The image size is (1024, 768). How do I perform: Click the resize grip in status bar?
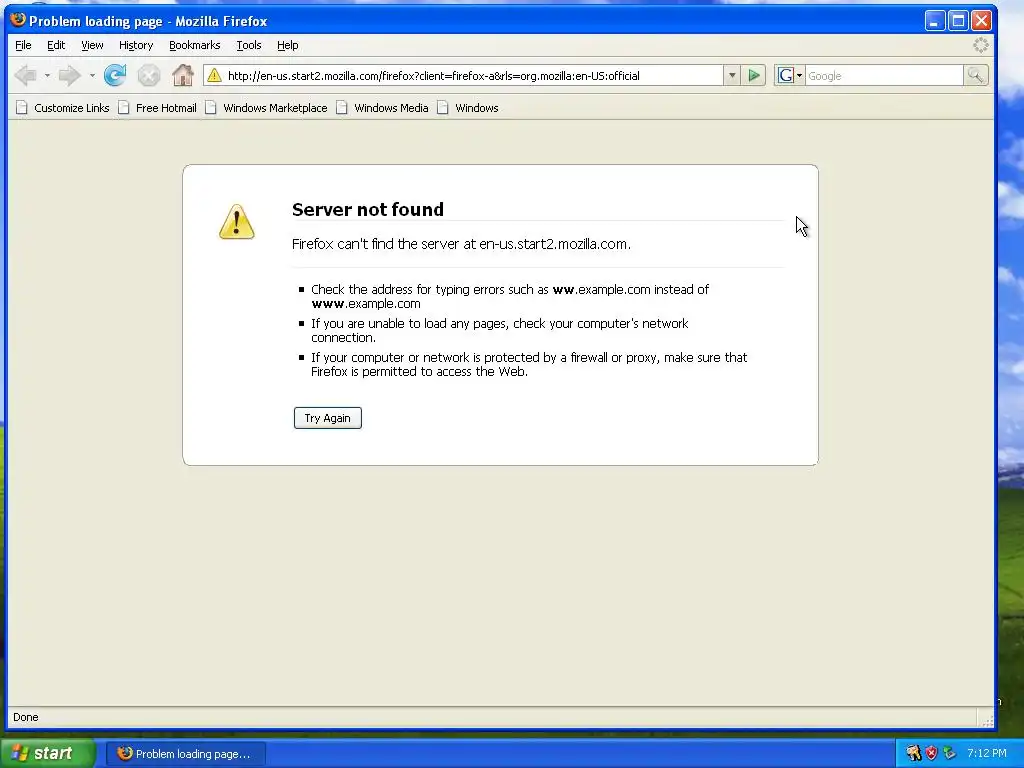pos(987,720)
